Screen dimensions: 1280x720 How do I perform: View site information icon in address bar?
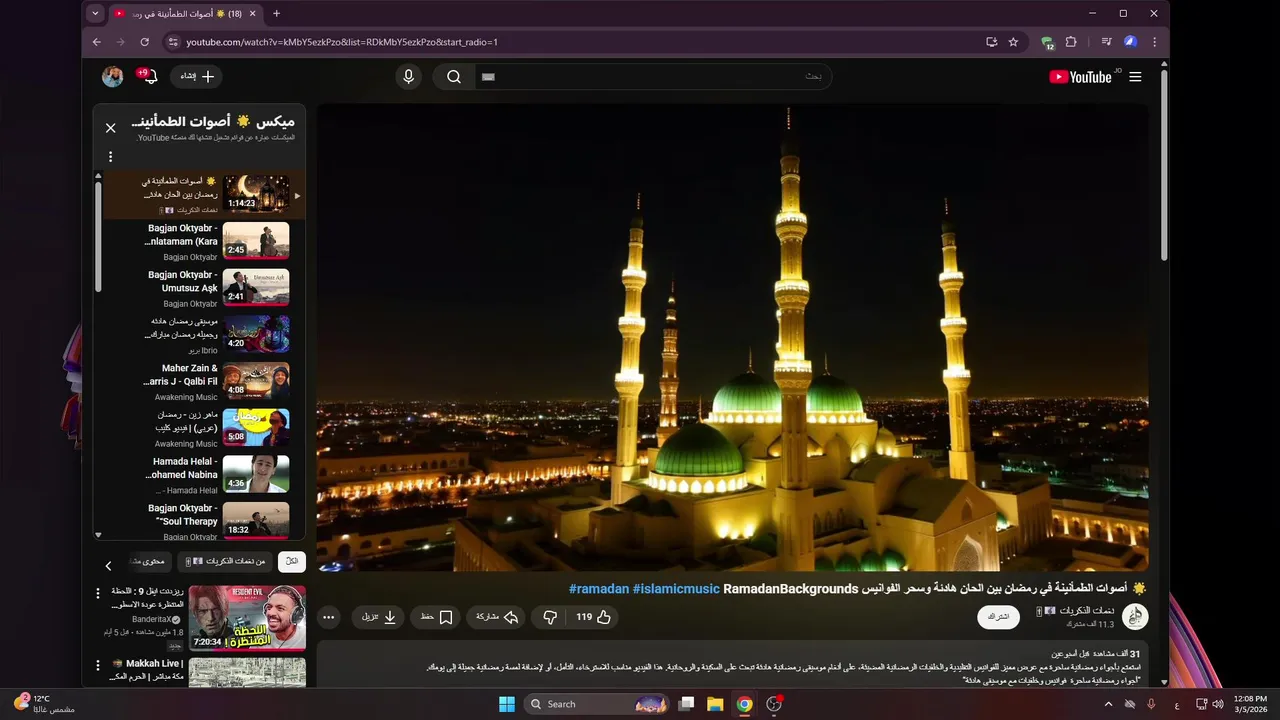point(173,42)
